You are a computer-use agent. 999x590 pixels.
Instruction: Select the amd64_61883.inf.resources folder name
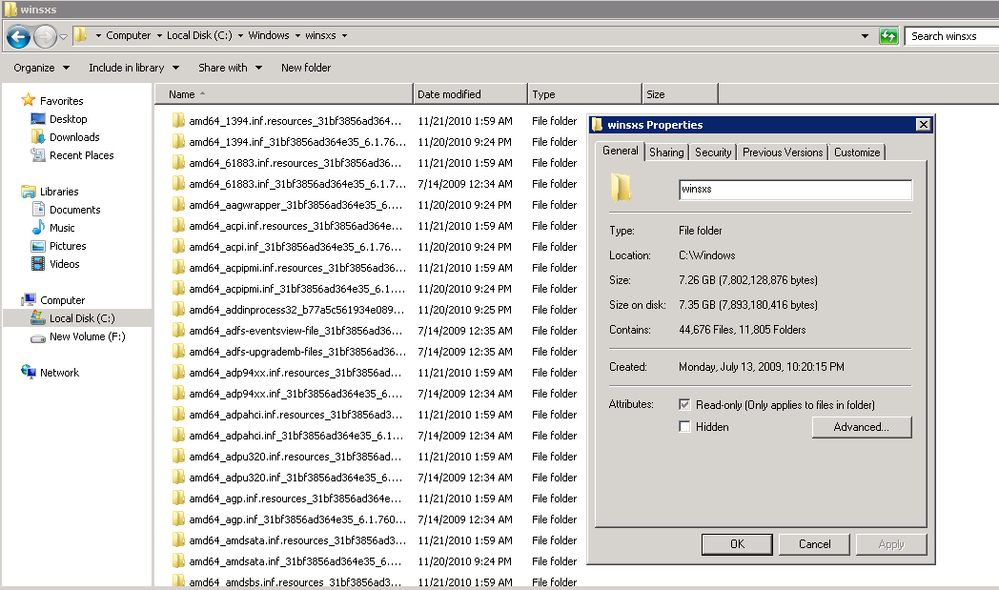(295, 163)
